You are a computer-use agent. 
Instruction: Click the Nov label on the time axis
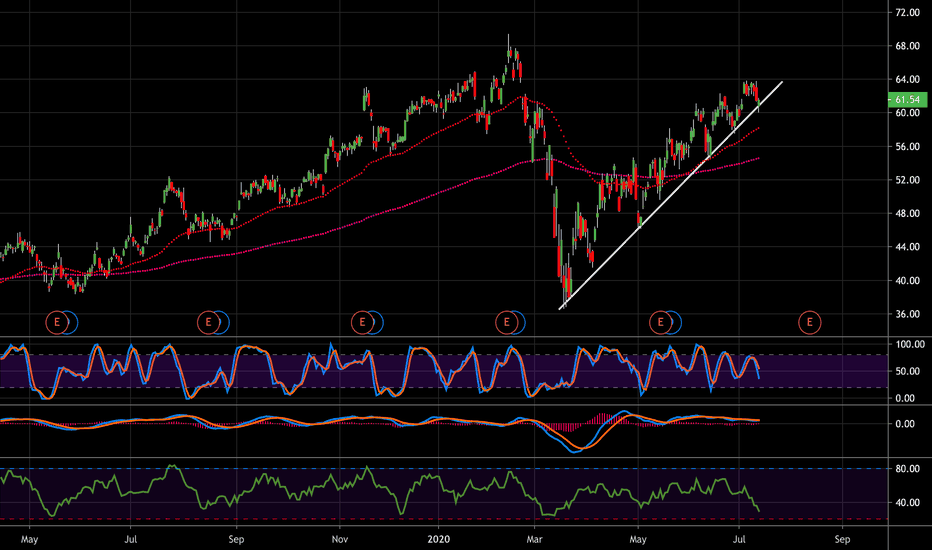point(339,539)
